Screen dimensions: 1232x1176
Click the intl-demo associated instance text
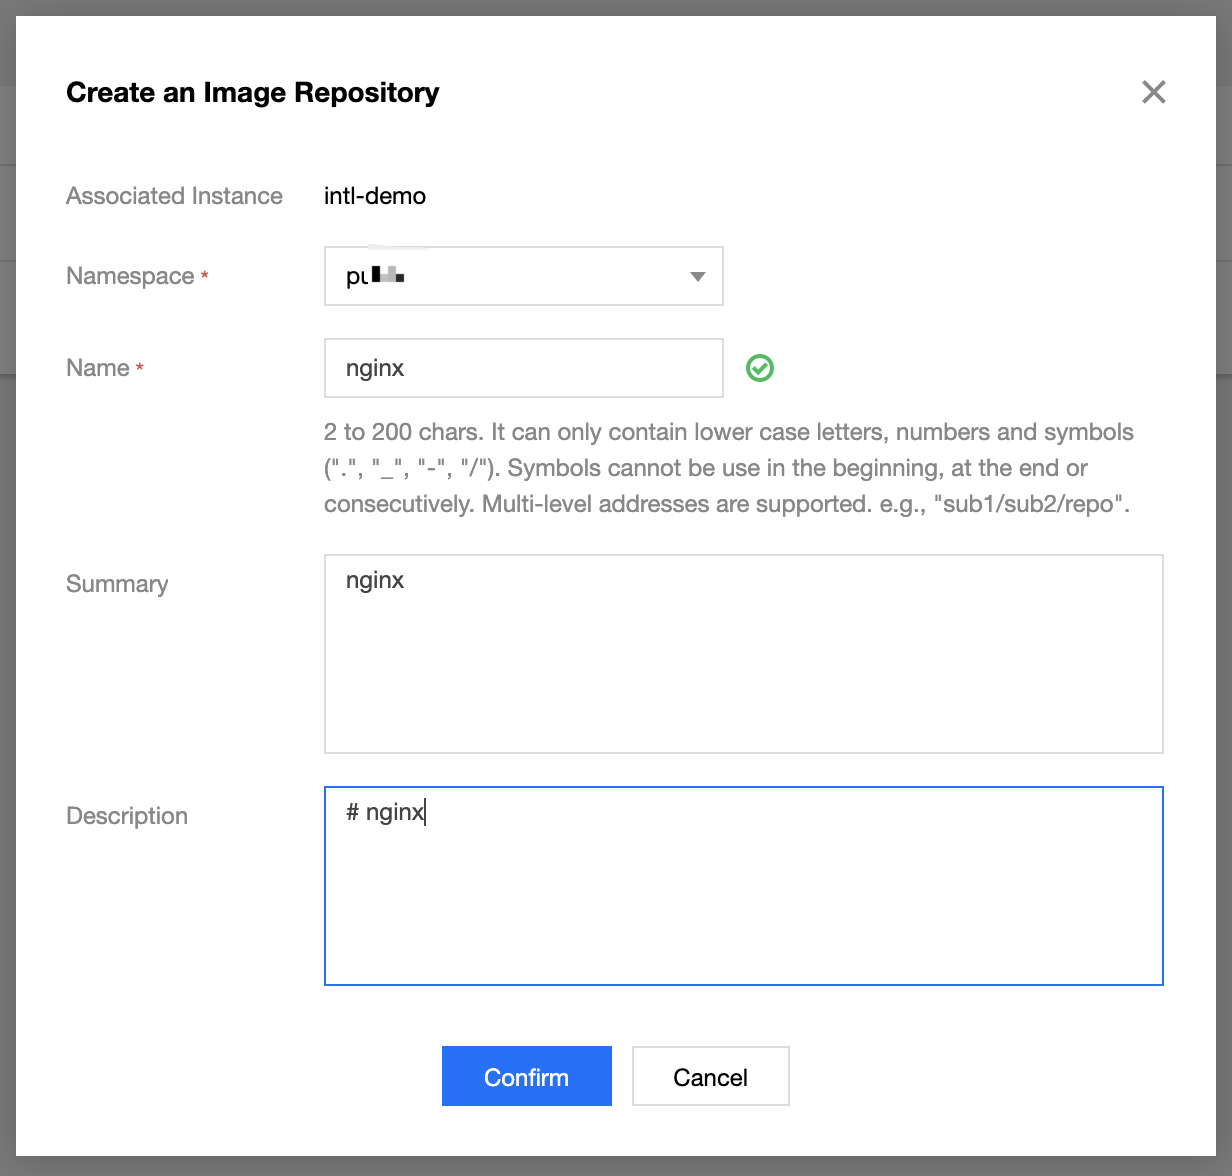[375, 196]
